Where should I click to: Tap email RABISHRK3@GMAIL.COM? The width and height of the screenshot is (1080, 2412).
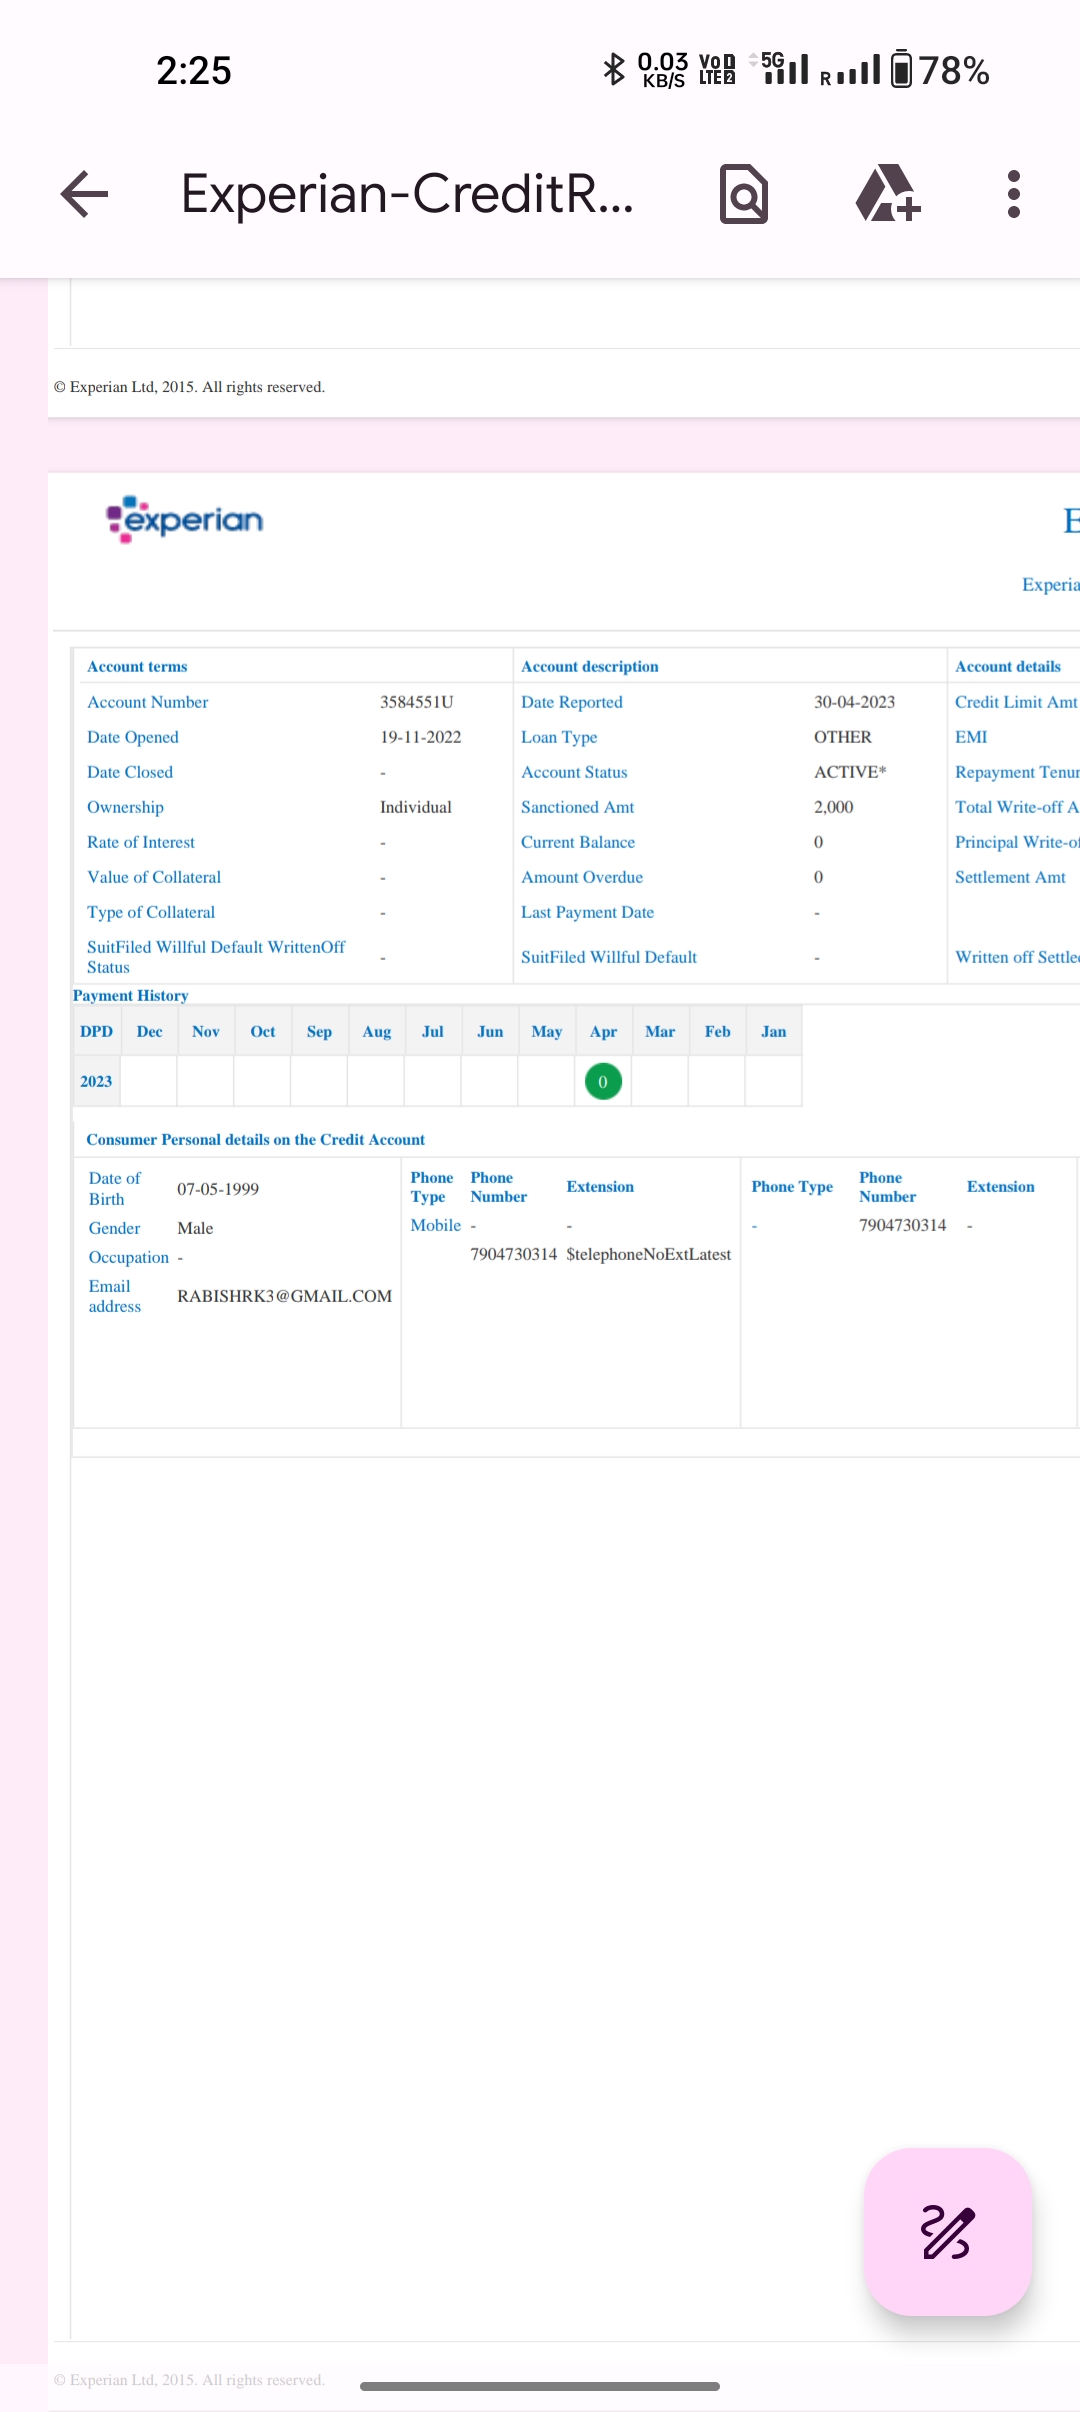(x=284, y=1296)
